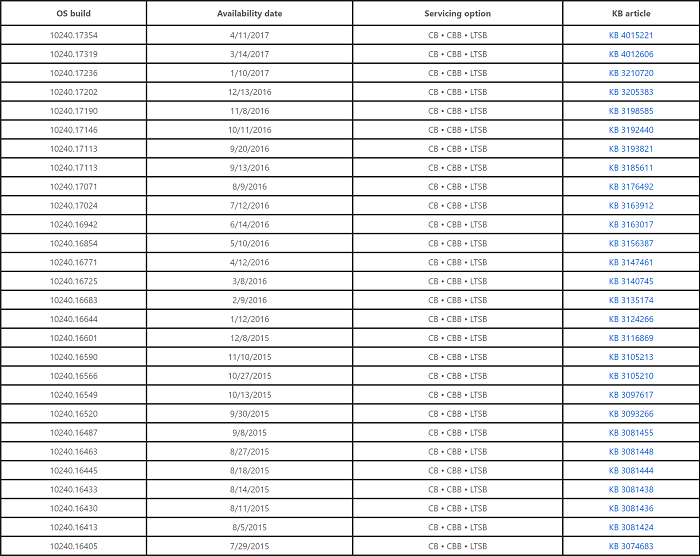Viewport: 700px width, 556px height.
Task: Click OS build 10240.16771
Action: (x=74, y=262)
